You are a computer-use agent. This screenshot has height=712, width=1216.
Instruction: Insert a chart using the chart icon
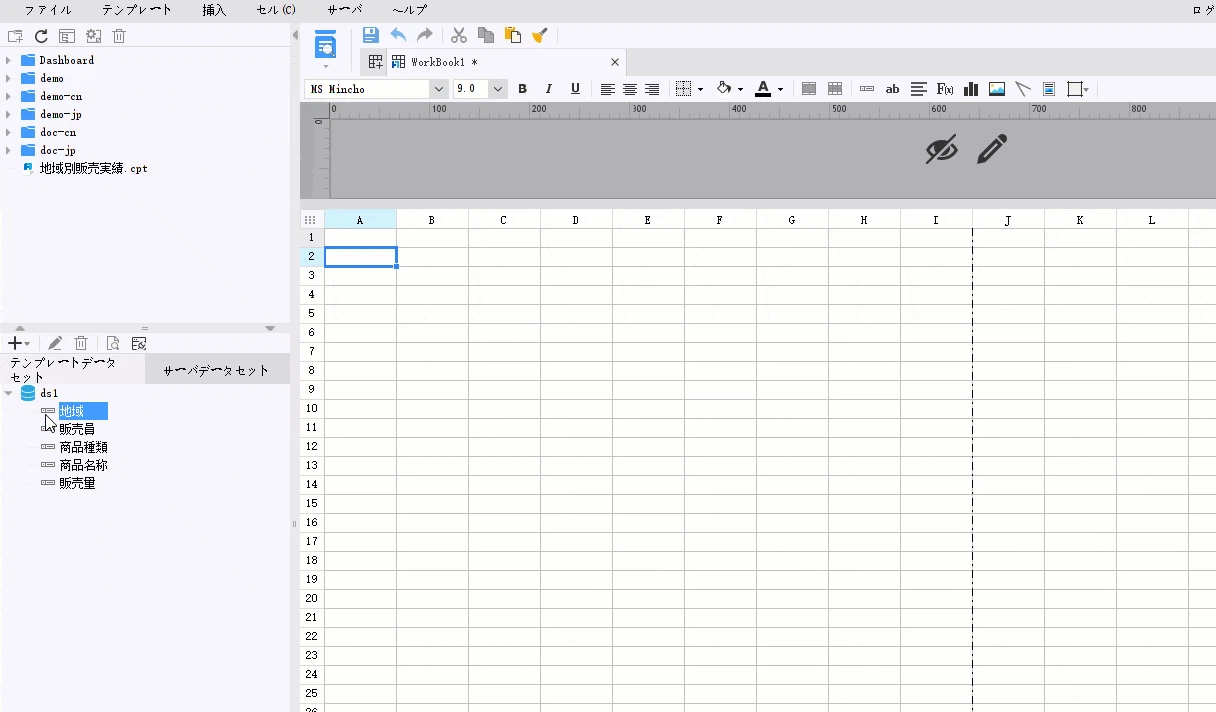point(971,89)
